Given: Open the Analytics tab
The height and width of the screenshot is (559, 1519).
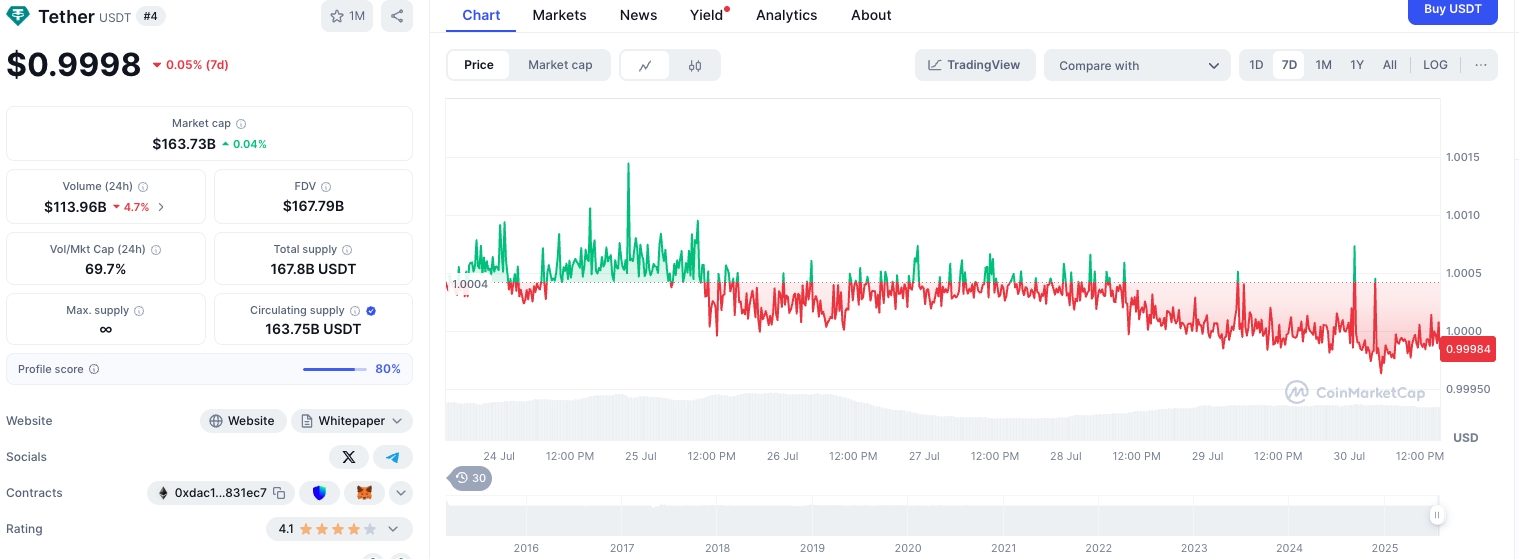Looking at the screenshot, I should [786, 15].
